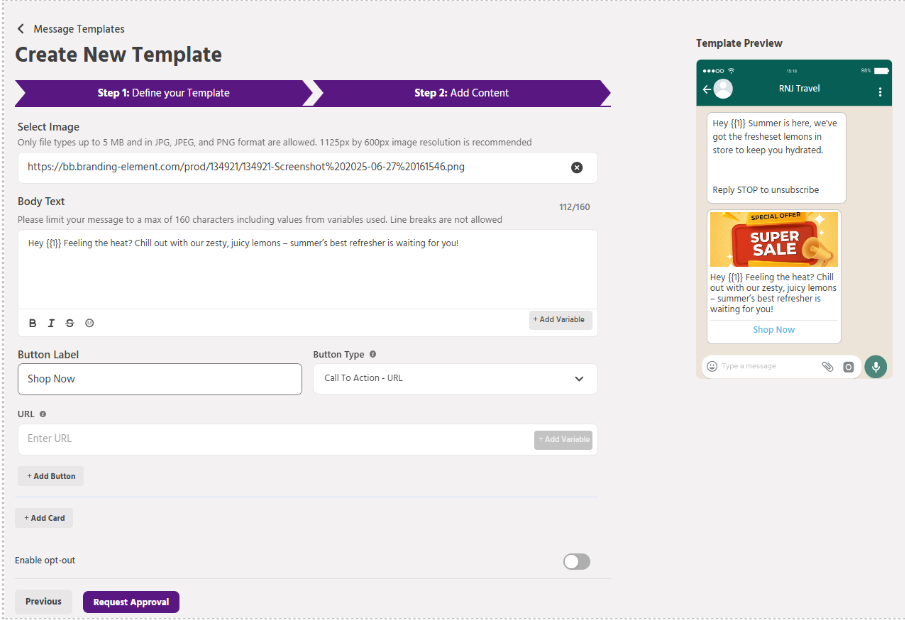Open the emoji picker icon

pyautogui.click(x=89, y=323)
